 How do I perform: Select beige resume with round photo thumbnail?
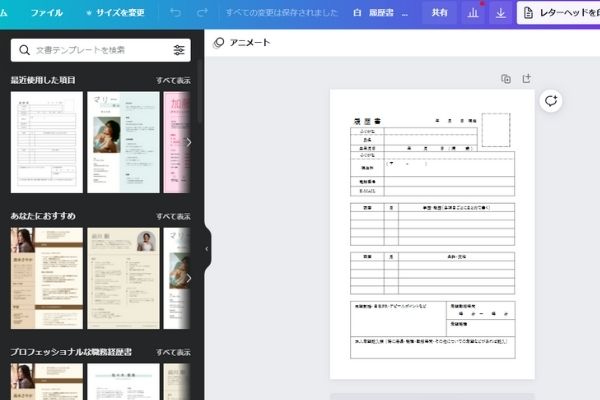[123, 278]
